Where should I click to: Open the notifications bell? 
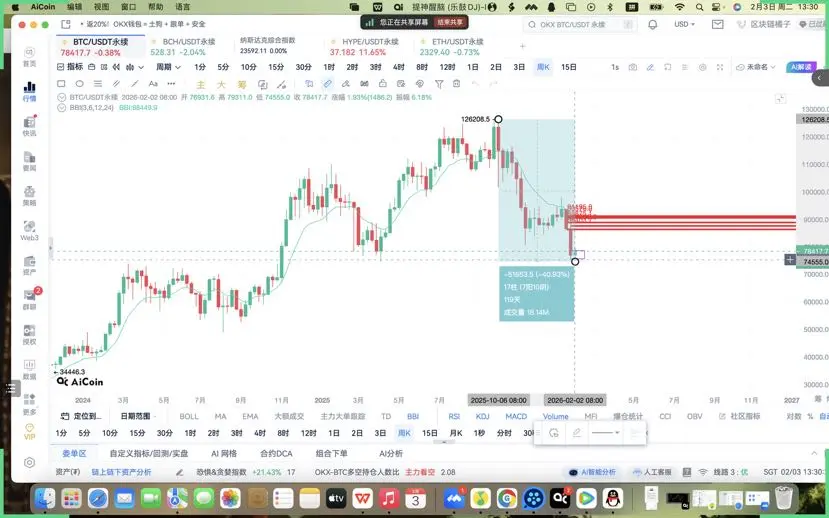[x=652, y=24]
